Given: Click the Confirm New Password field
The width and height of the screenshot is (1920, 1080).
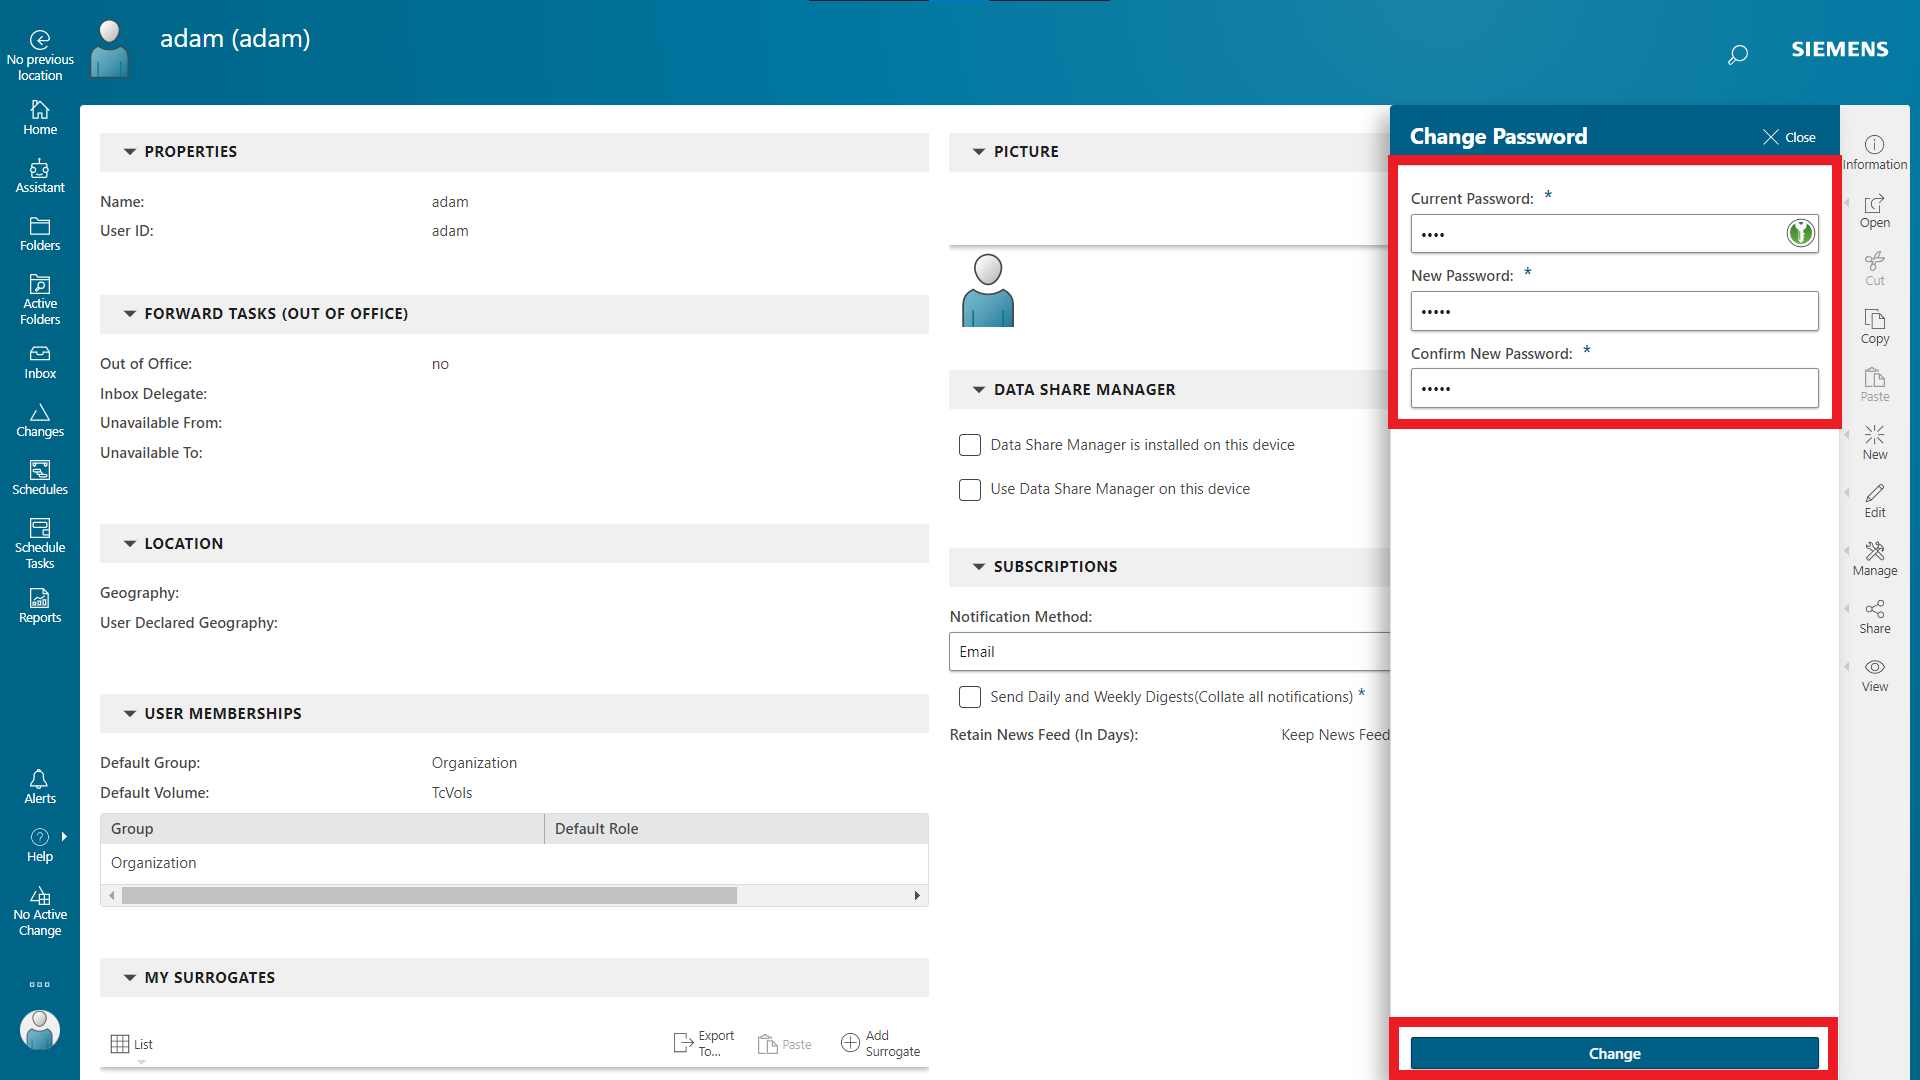Looking at the screenshot, I should point(1614,388).
